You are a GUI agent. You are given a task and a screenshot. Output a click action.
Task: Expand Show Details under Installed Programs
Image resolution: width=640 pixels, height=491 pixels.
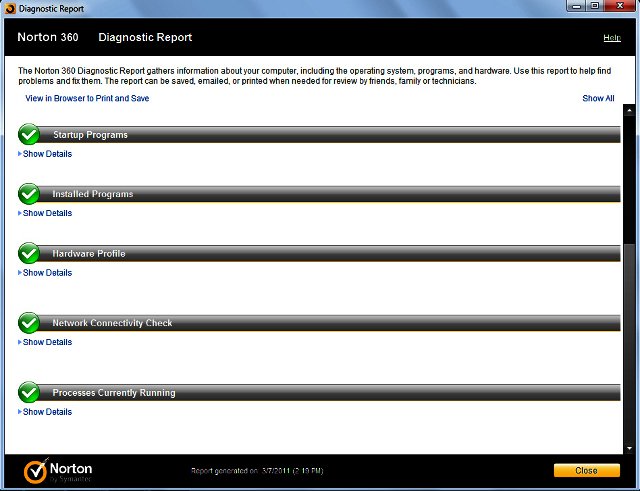pyautogui.click(x=45, y=213)
